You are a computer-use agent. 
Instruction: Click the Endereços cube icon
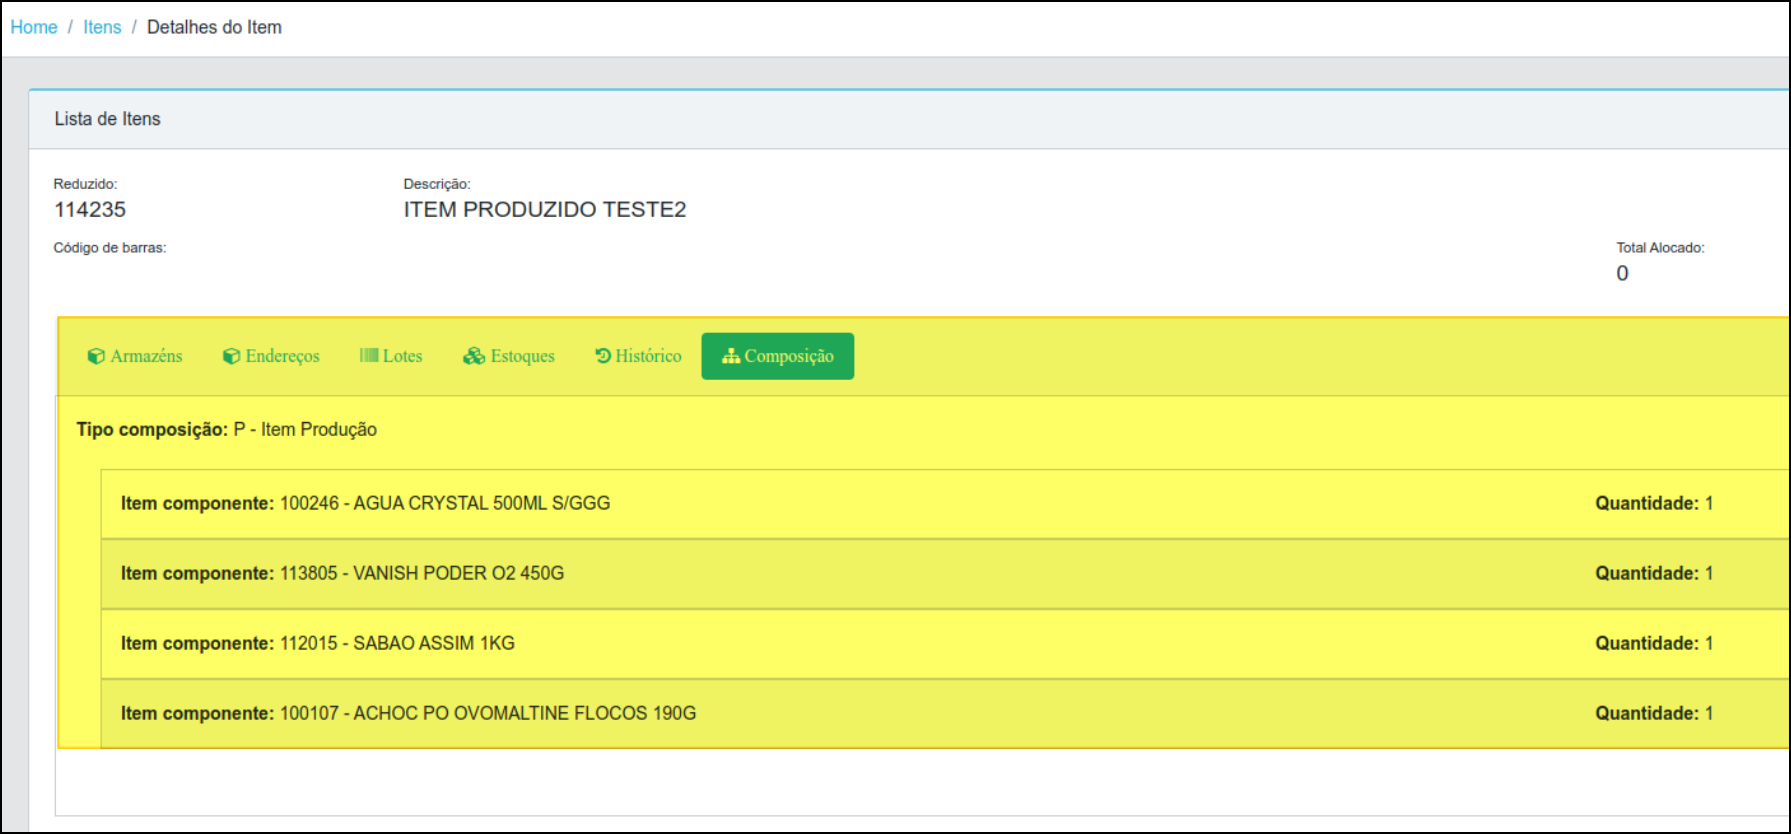click(231, 356)
